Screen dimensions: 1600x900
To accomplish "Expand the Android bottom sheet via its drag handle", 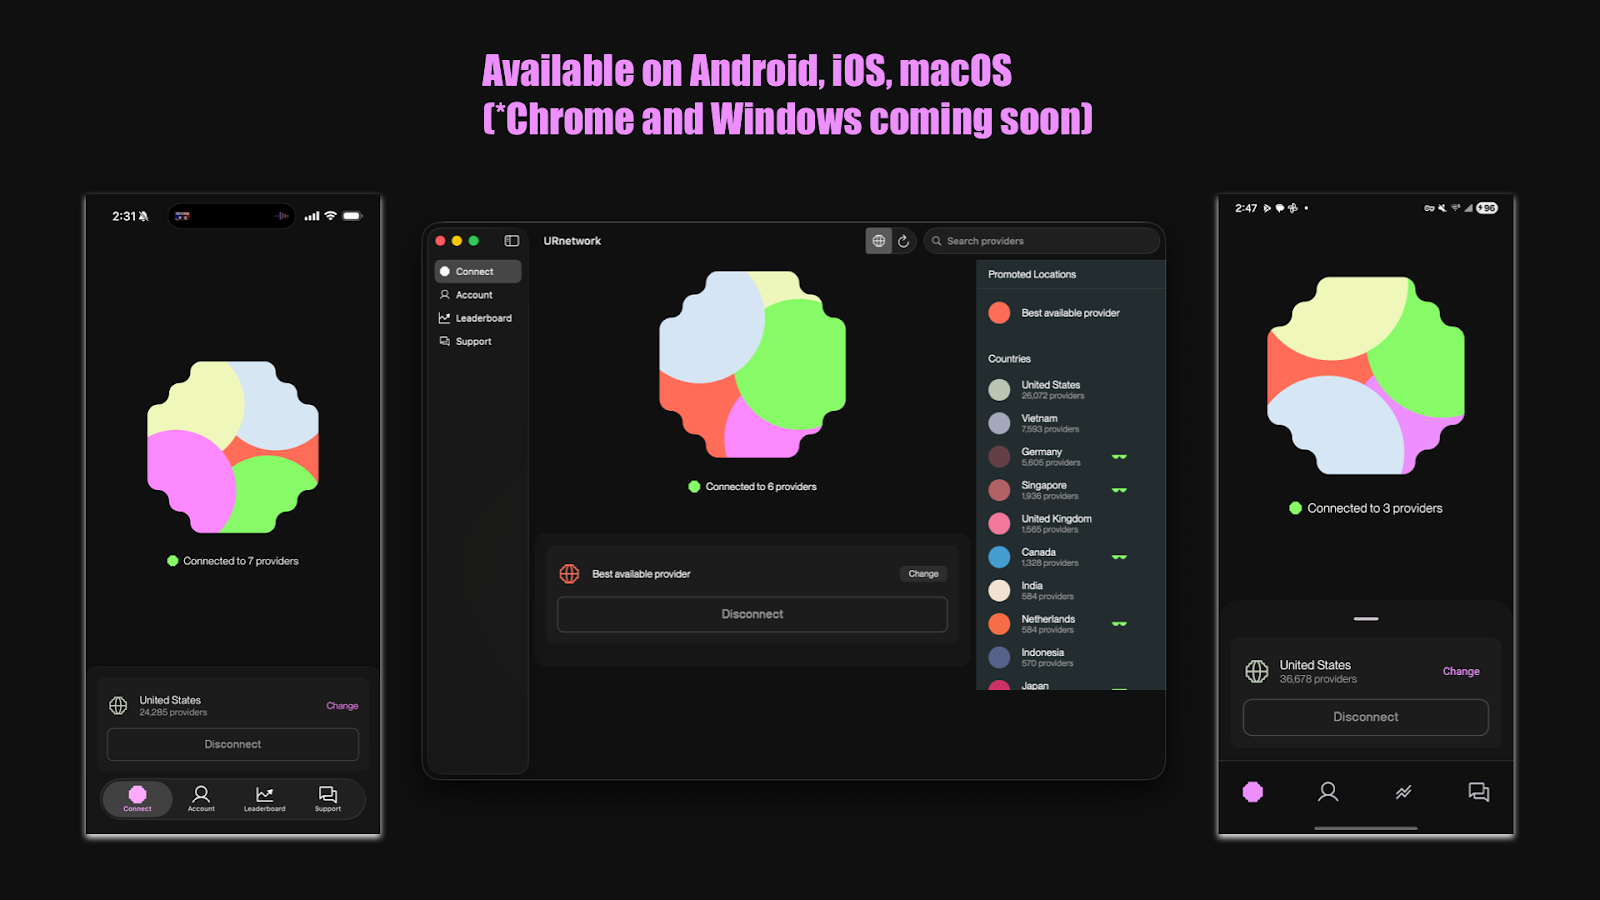I will pos(1364,618).
